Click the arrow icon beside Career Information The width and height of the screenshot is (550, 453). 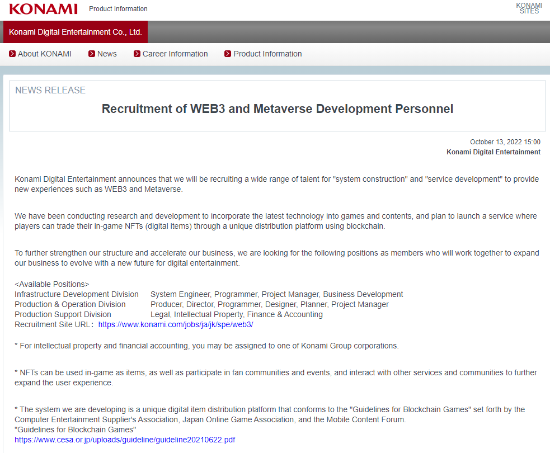[x=137, y=54]
